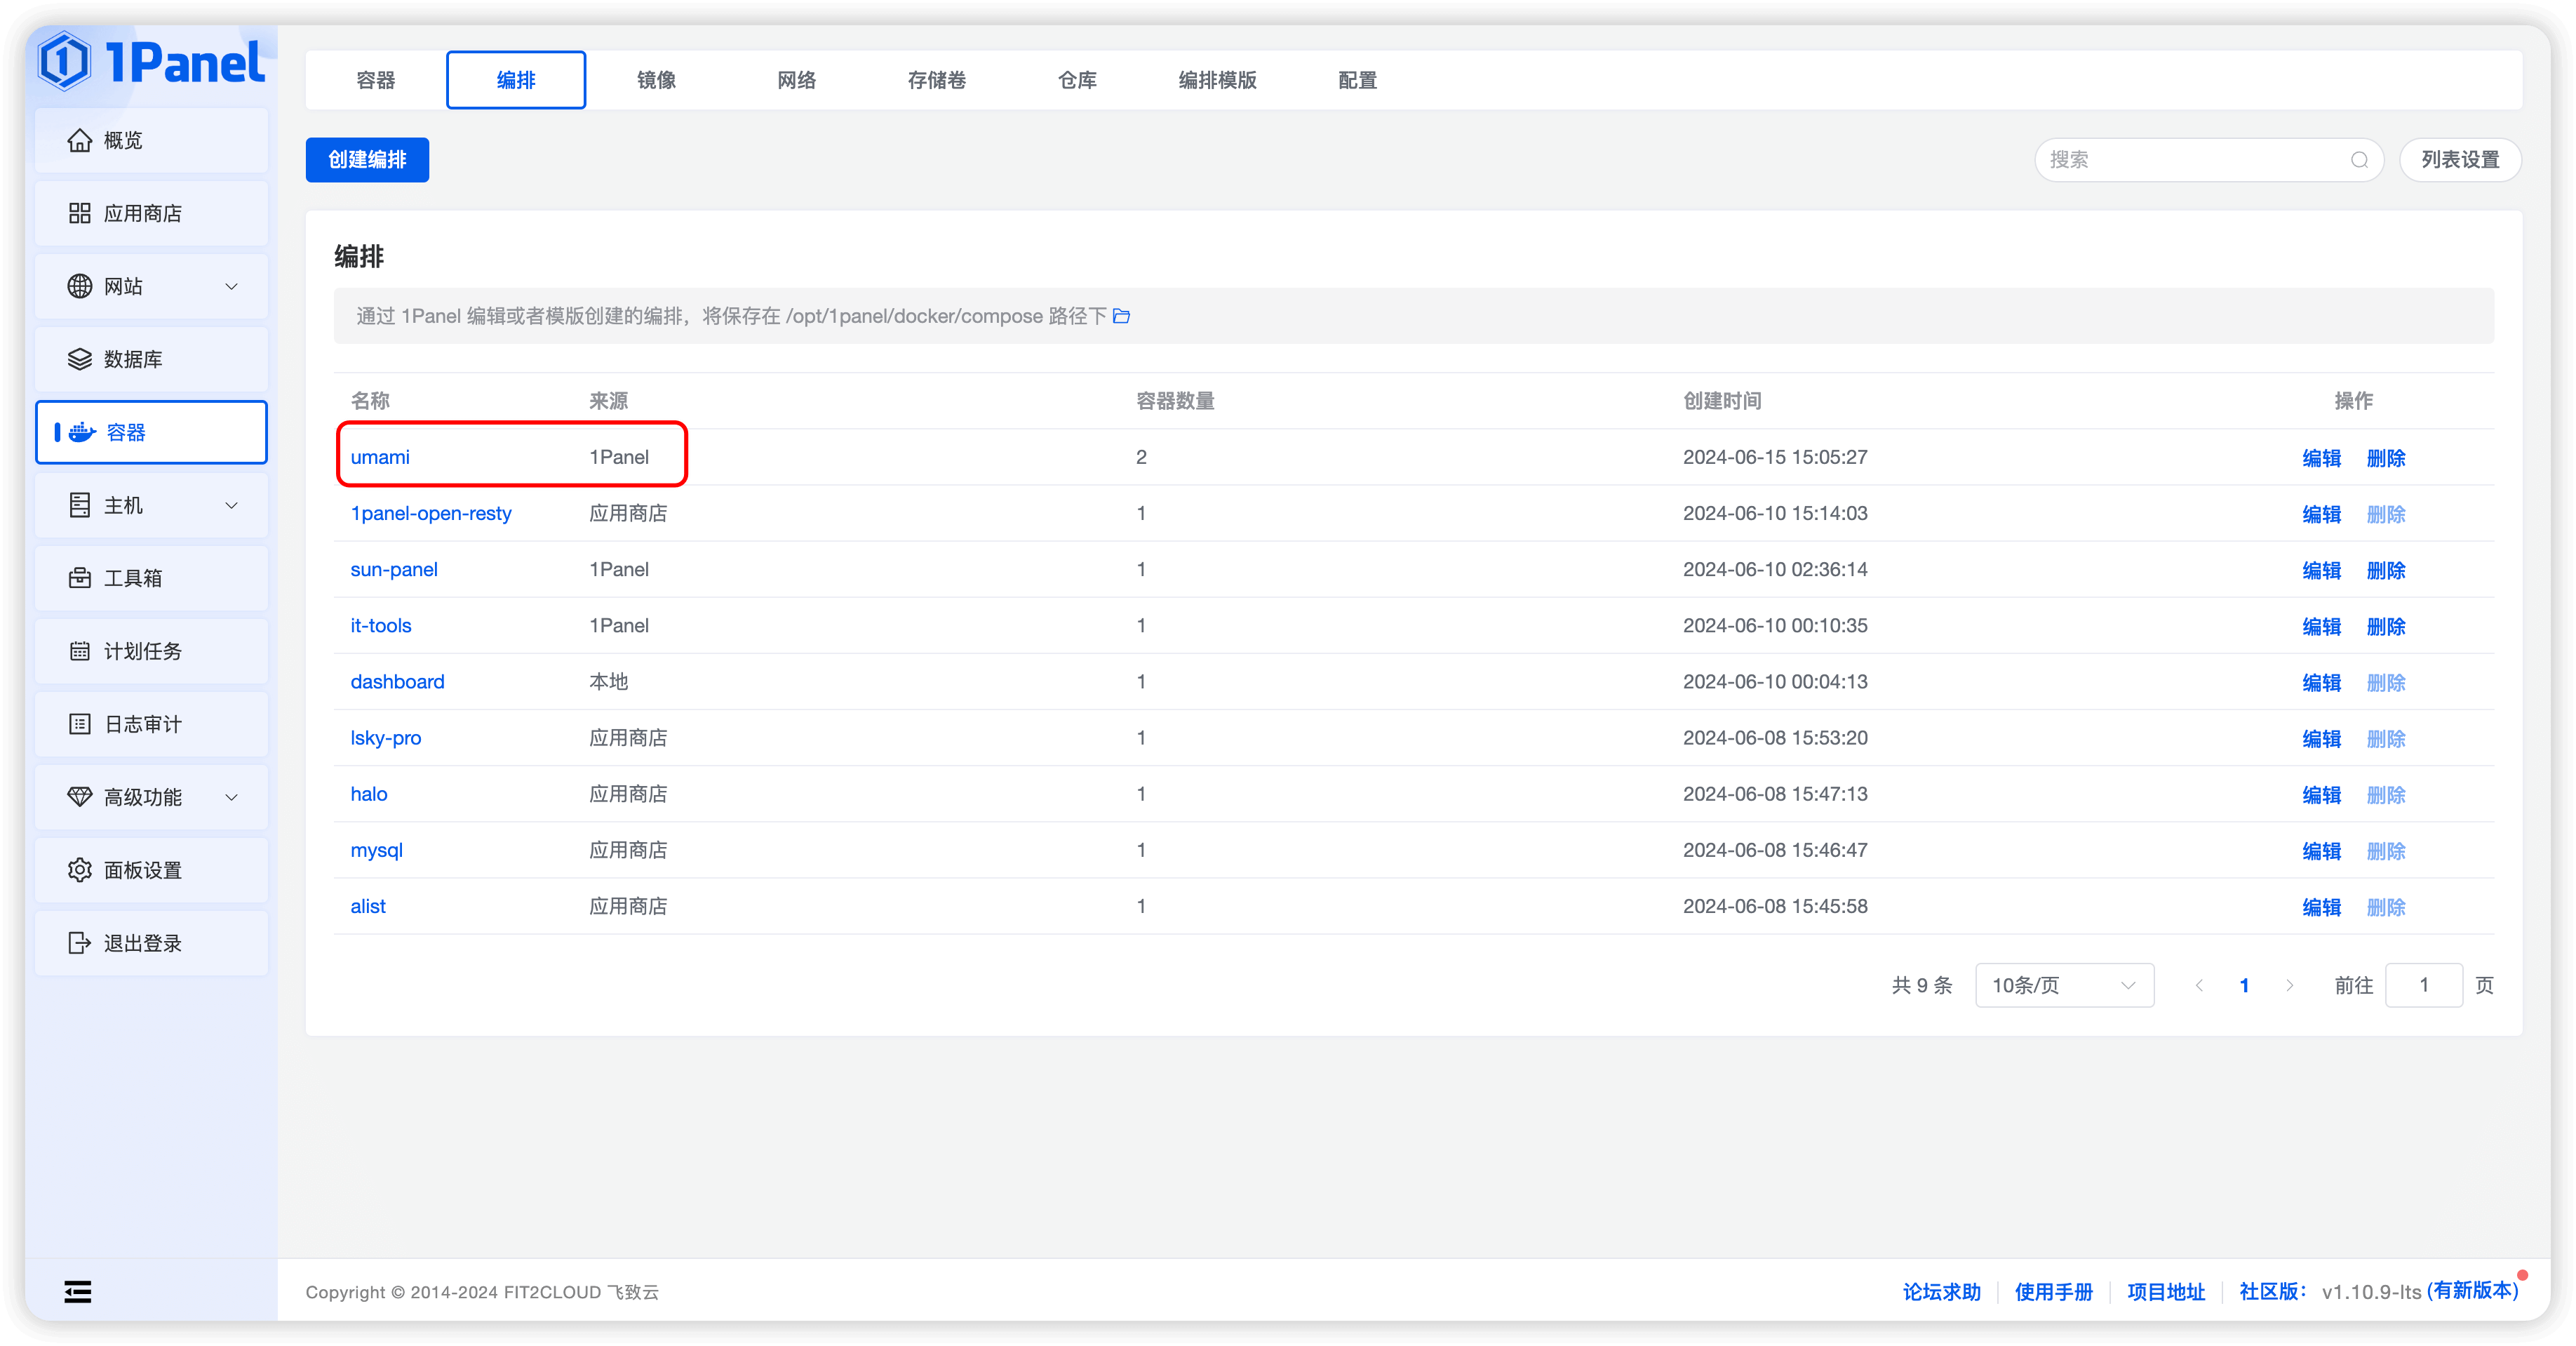Expand the 高级功能 submenu chevron
2576x1346 pixels.
point(231,798)
